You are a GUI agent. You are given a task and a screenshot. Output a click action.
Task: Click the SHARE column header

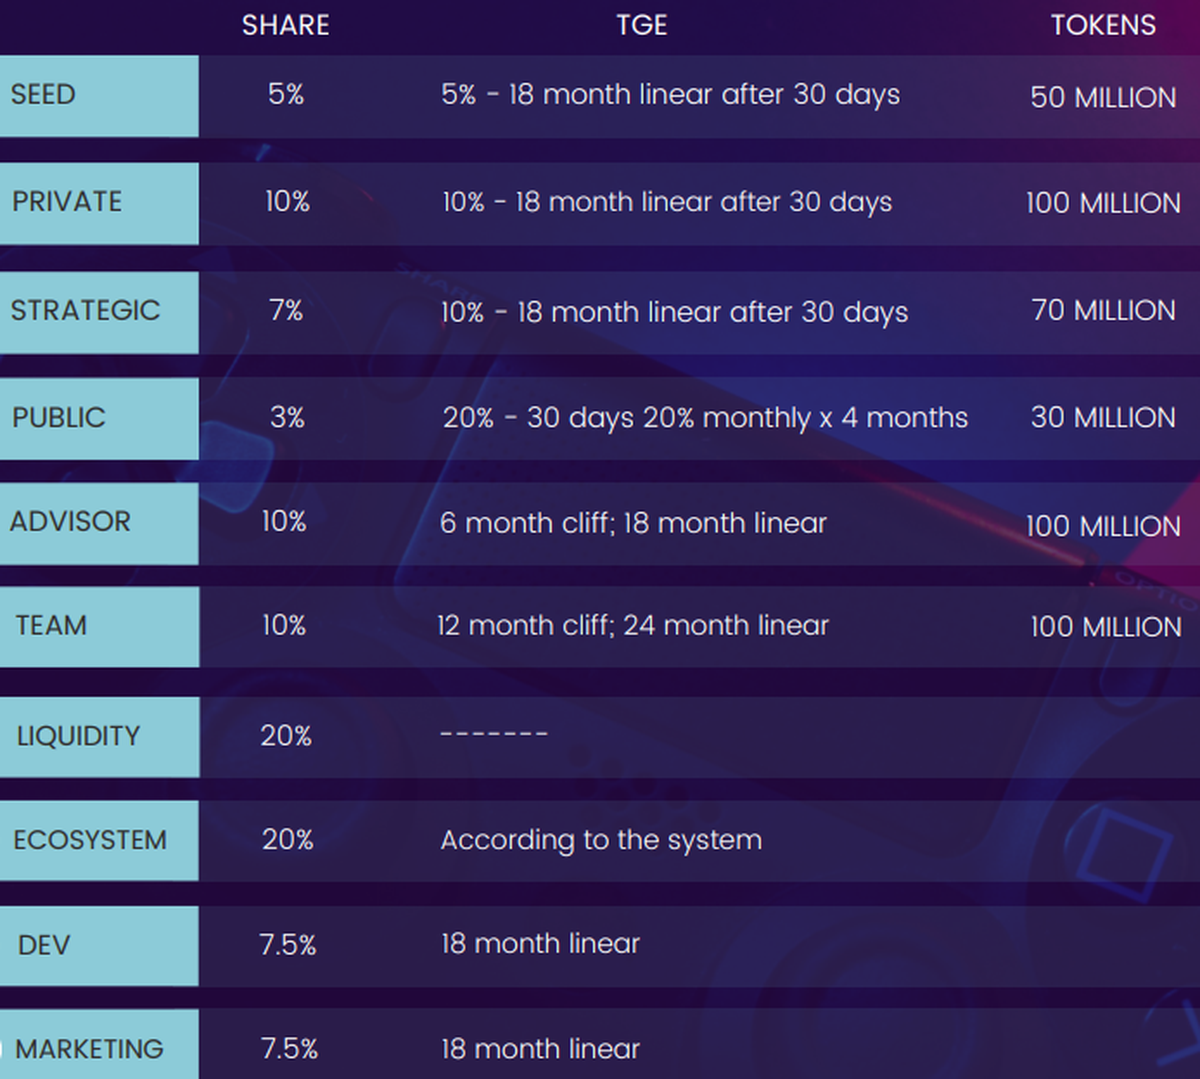coord(285,25)
